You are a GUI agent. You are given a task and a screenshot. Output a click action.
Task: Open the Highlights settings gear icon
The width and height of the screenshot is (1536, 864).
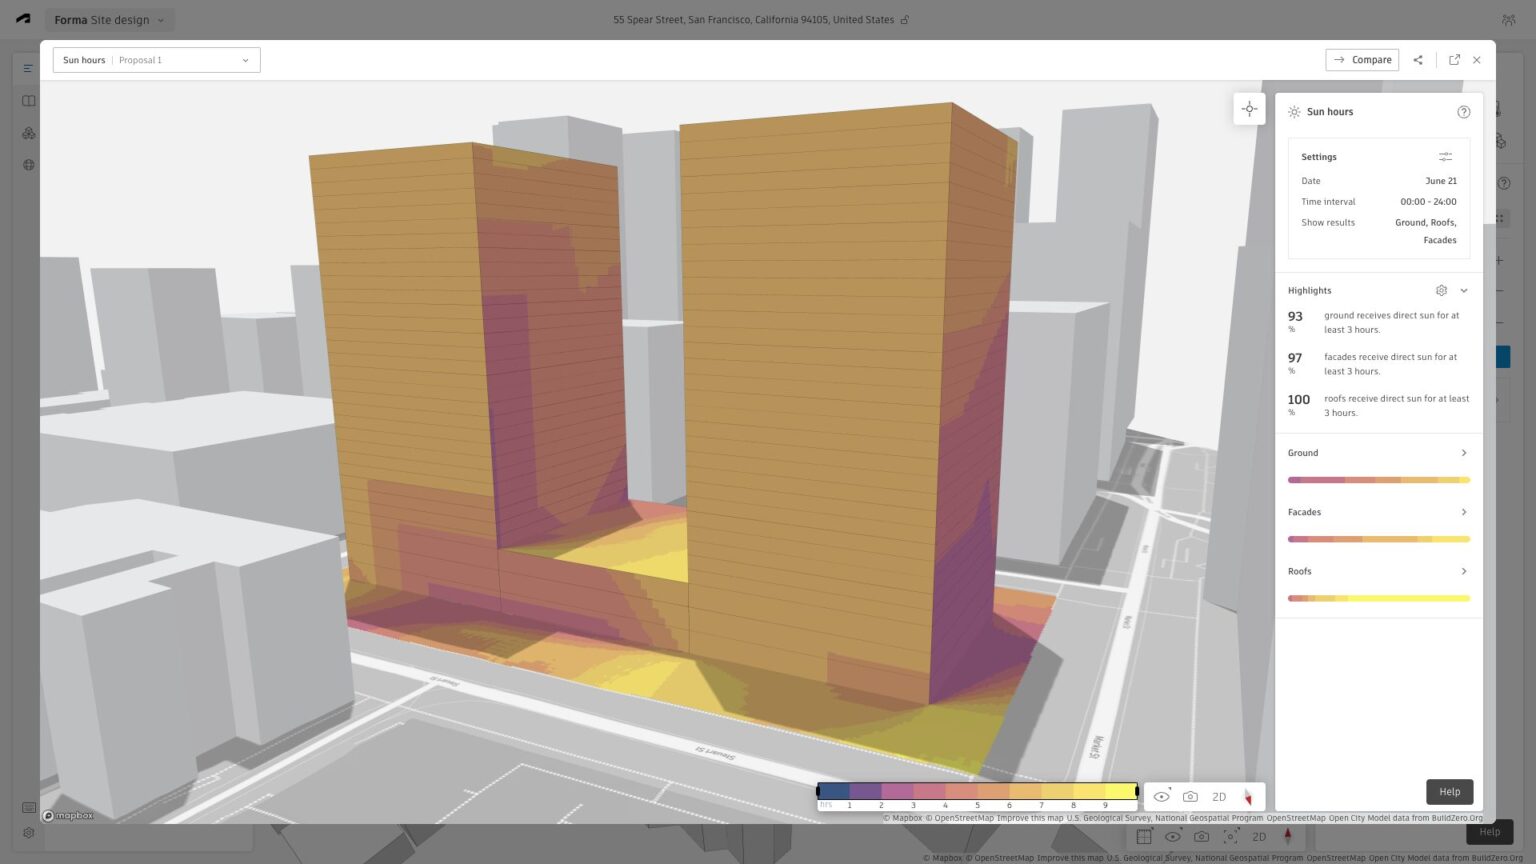(x=1441, y=290)
